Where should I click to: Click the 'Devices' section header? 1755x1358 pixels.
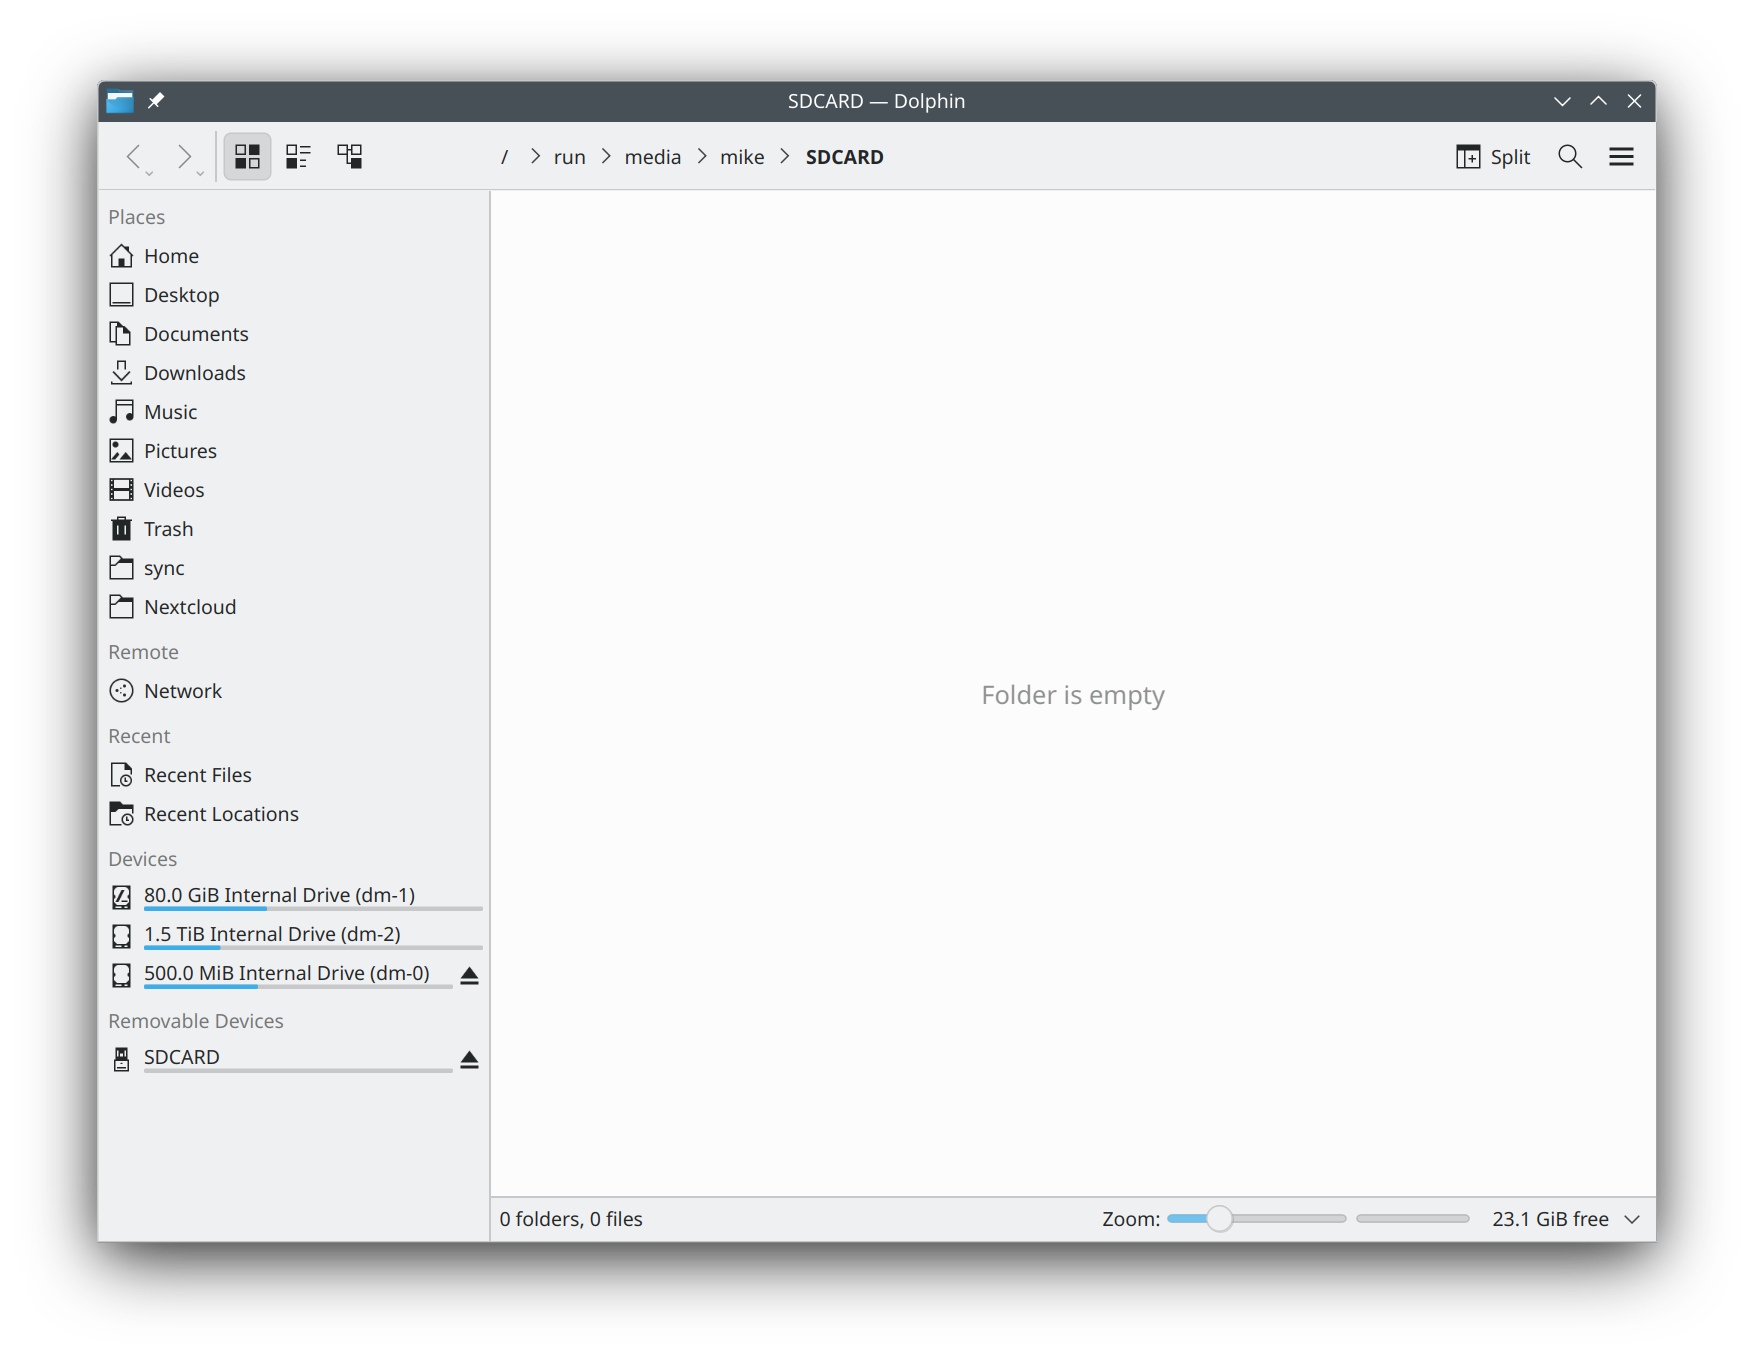click(x=143, y=859)
